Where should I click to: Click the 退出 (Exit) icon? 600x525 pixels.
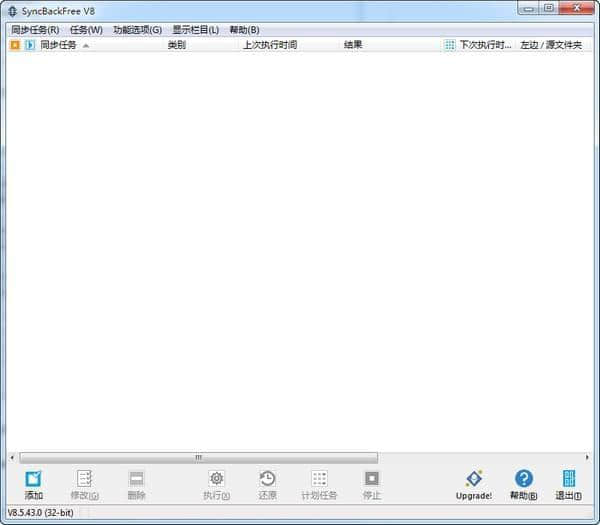click(x=569, y=478)
